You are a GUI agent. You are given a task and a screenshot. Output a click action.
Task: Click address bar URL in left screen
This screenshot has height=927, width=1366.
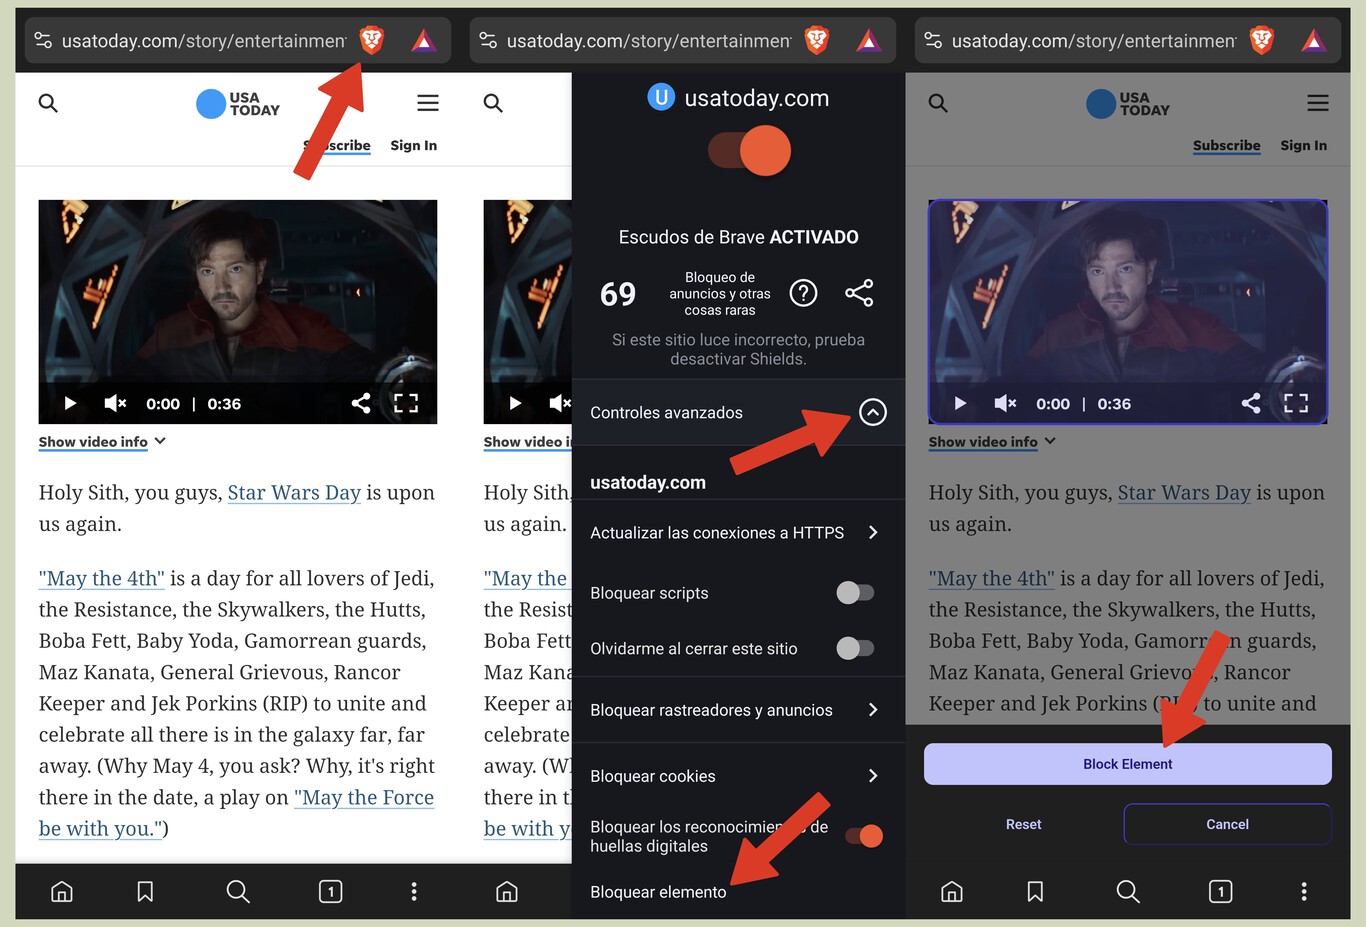pyautogui.click(x=204, y=41)
